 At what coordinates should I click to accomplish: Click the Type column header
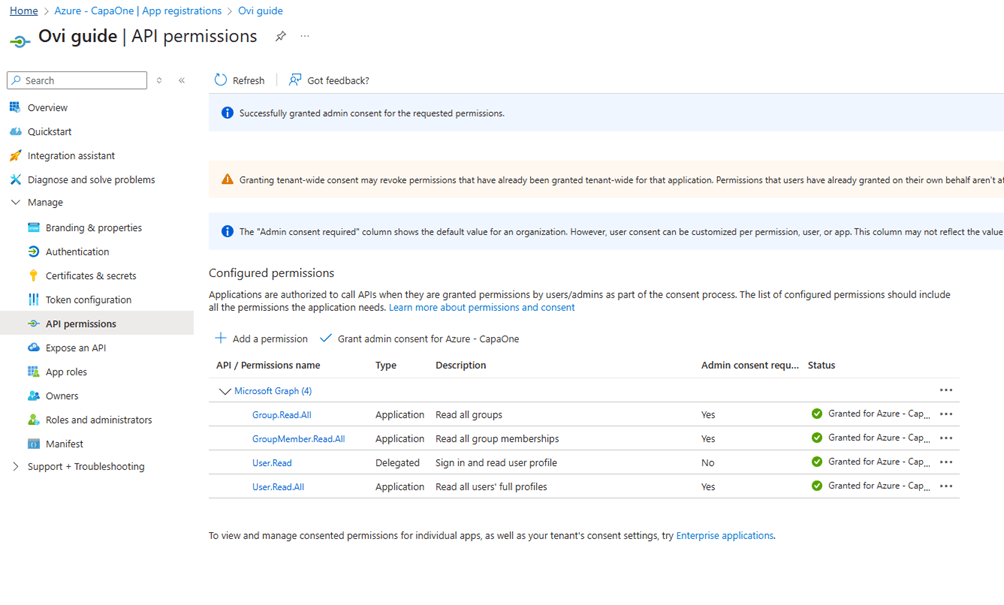tap(386, 366)
